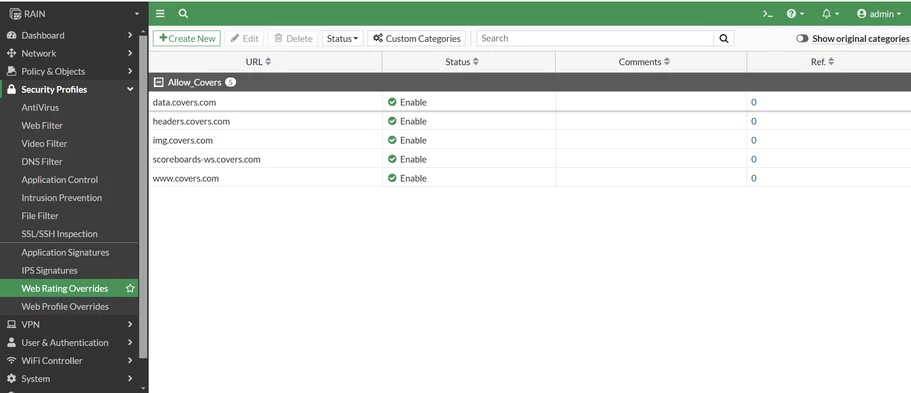Image resolution: width=911 pixels, height=393 pixels.
Task: Open SSL/SSH Inspection page
Action: (x=59, y=234)
